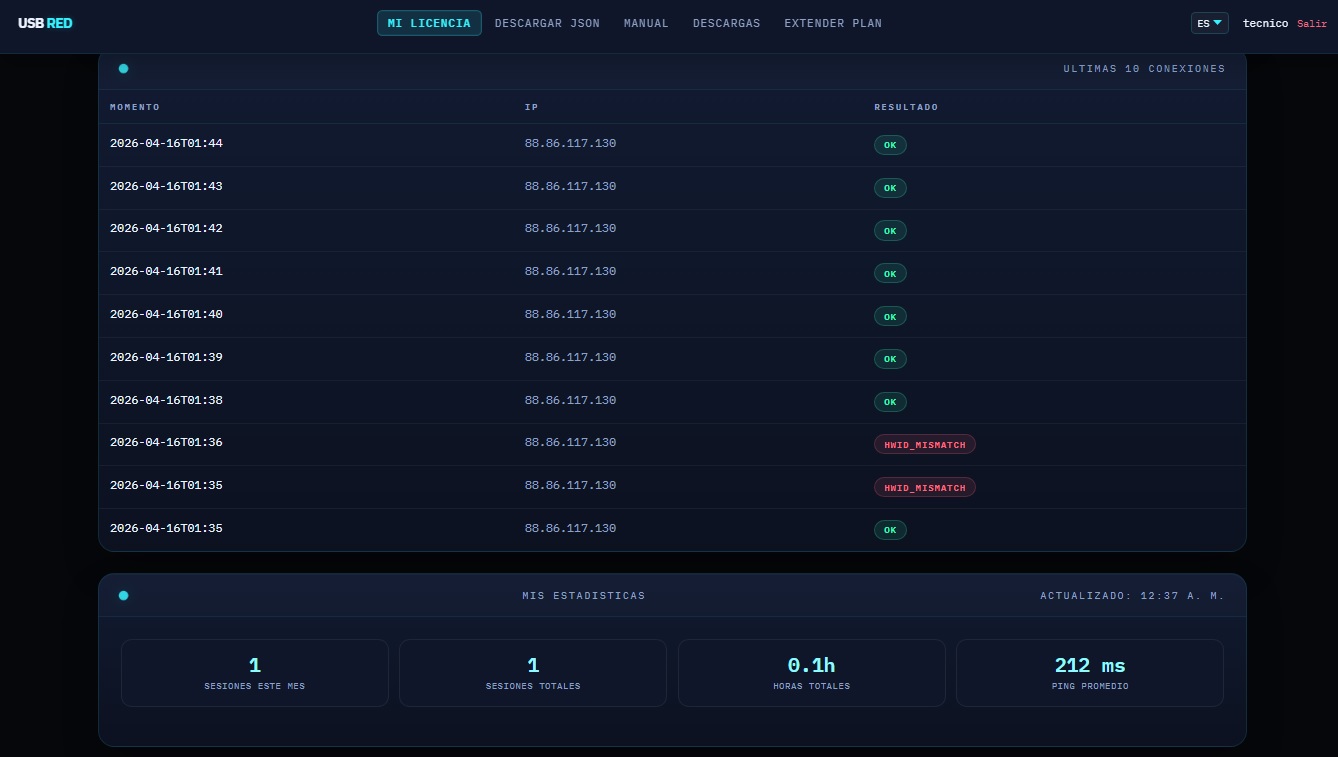Click HWID_MISMATCH badge at 01:36
Viewport: 1338px width, 757px height.
[924, 444]
